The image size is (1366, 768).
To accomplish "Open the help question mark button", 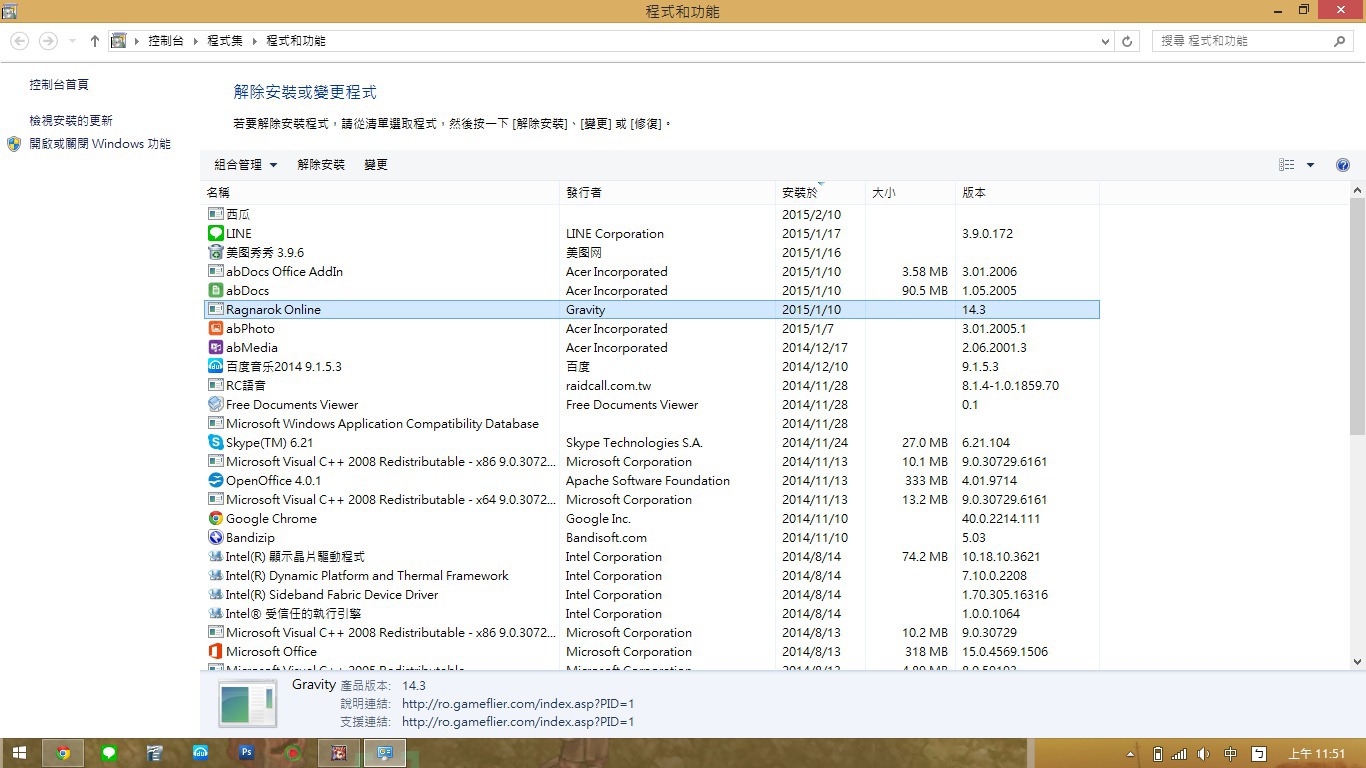I will 1343,165.
